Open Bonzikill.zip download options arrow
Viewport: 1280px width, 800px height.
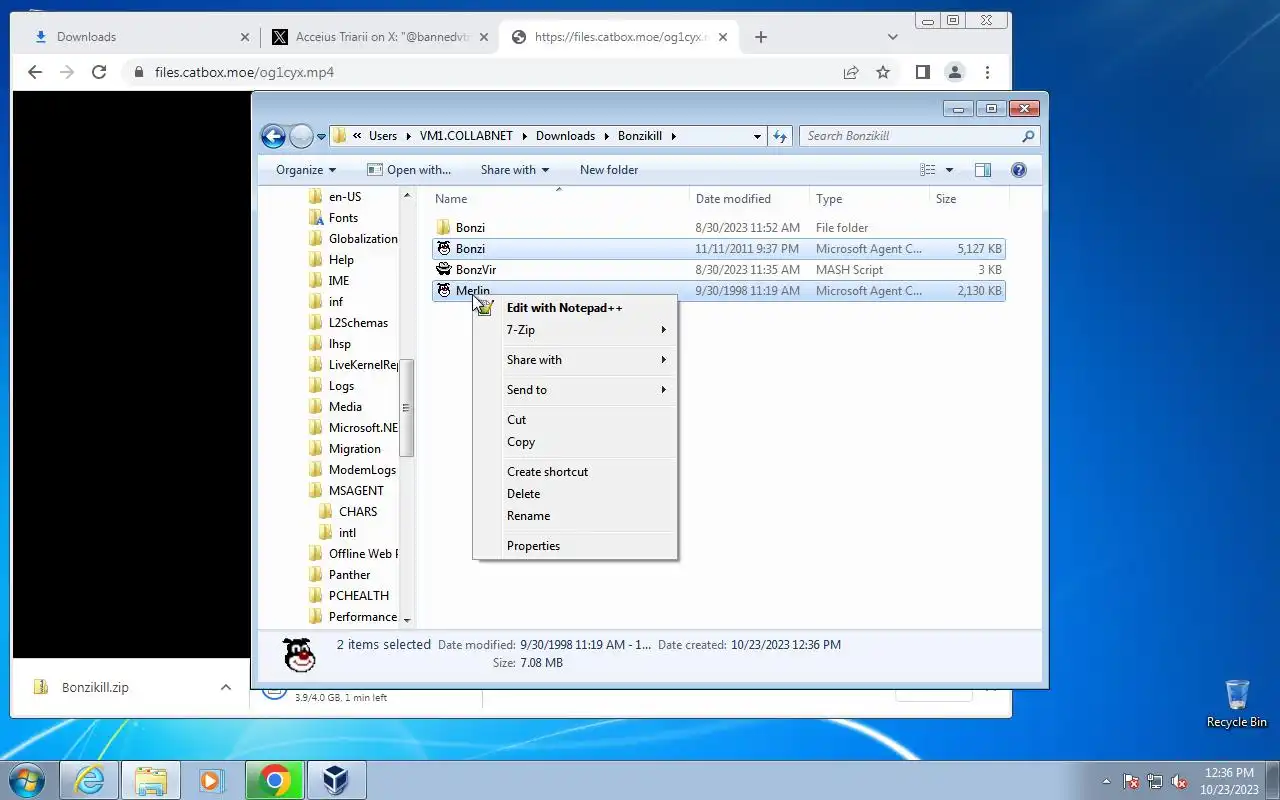click(x=226, y=687)
